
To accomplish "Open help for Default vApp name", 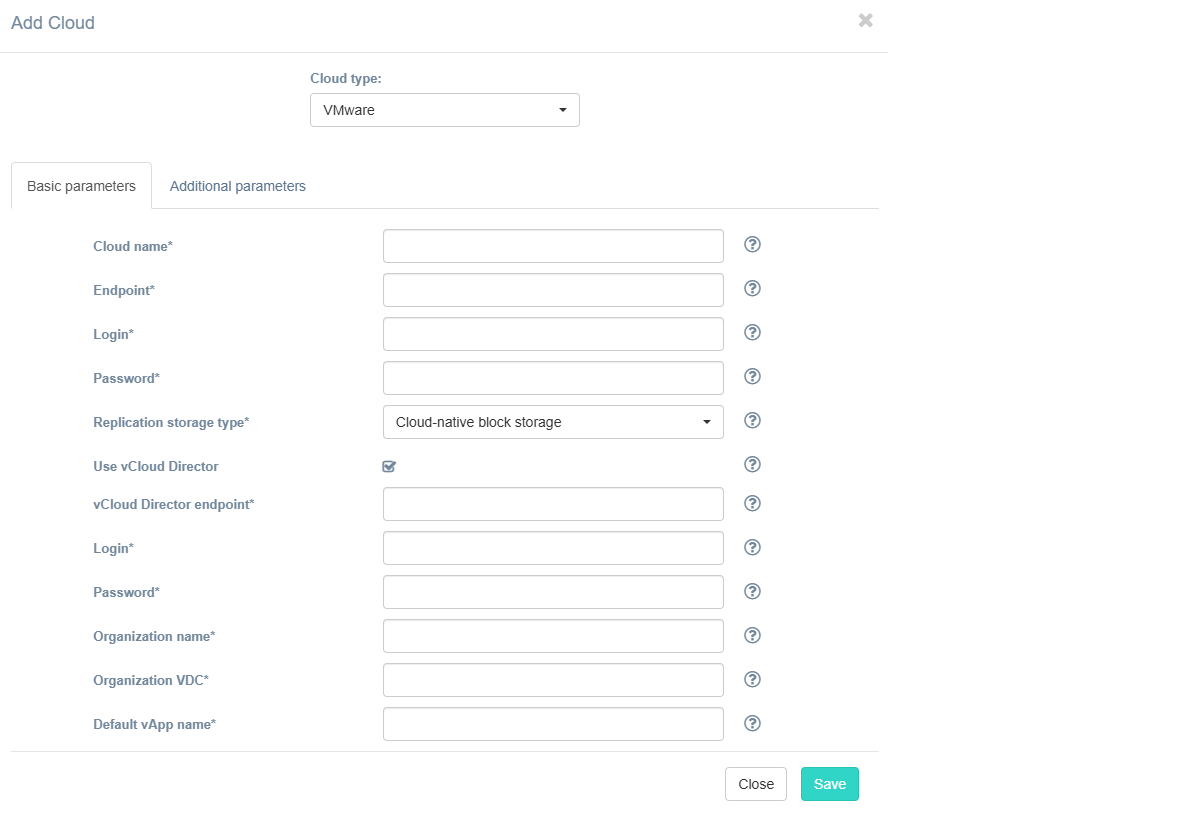I will coord(753,723).
